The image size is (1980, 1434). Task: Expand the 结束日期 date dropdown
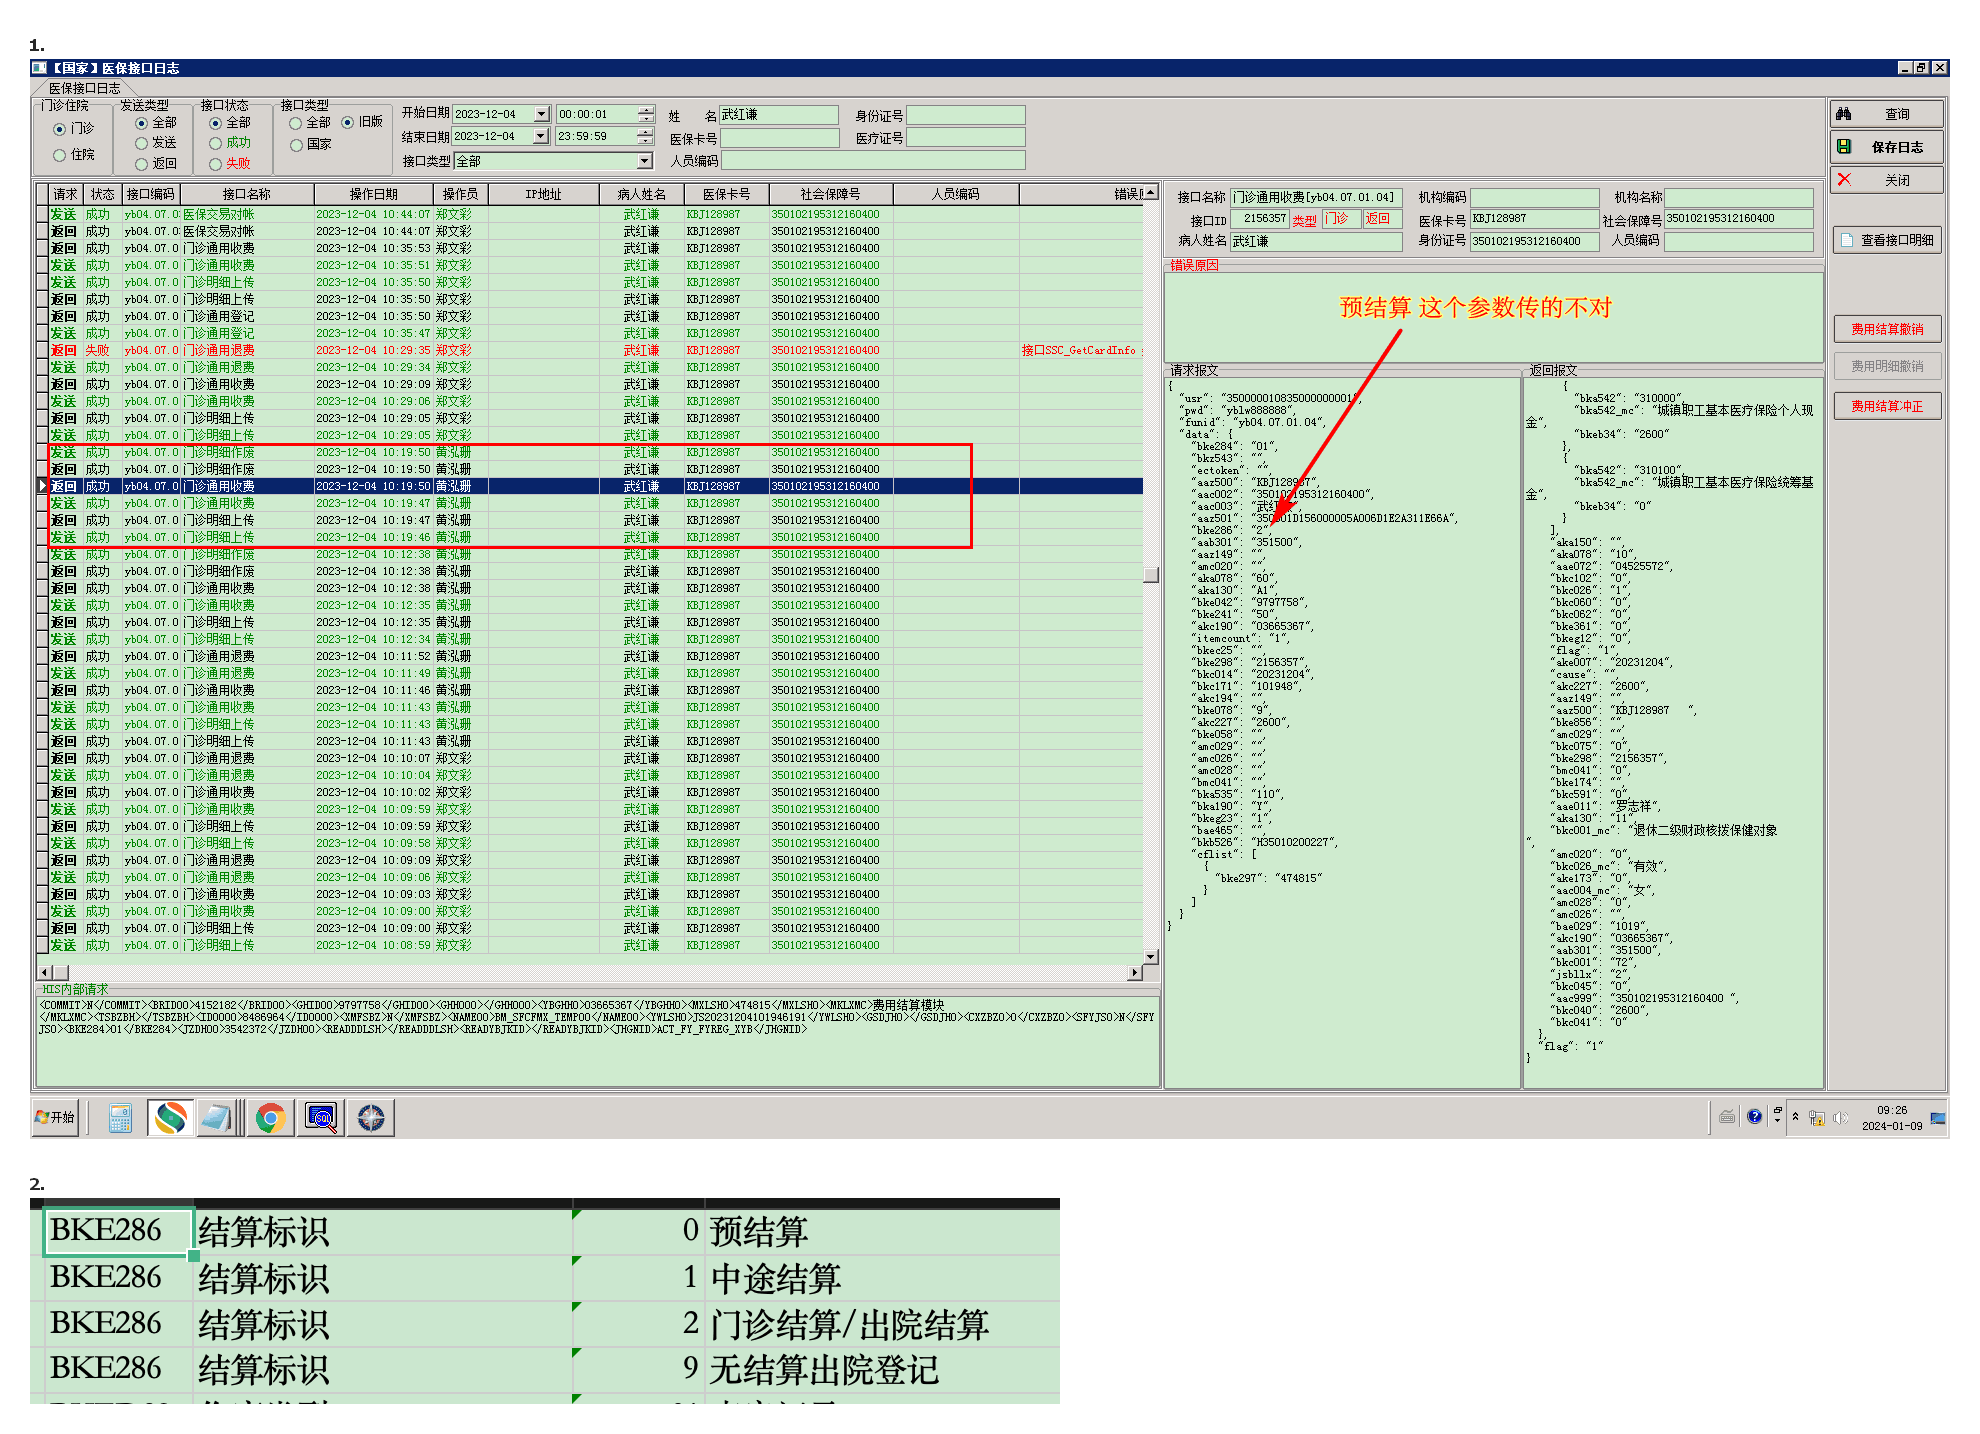[x=541, y=136]
